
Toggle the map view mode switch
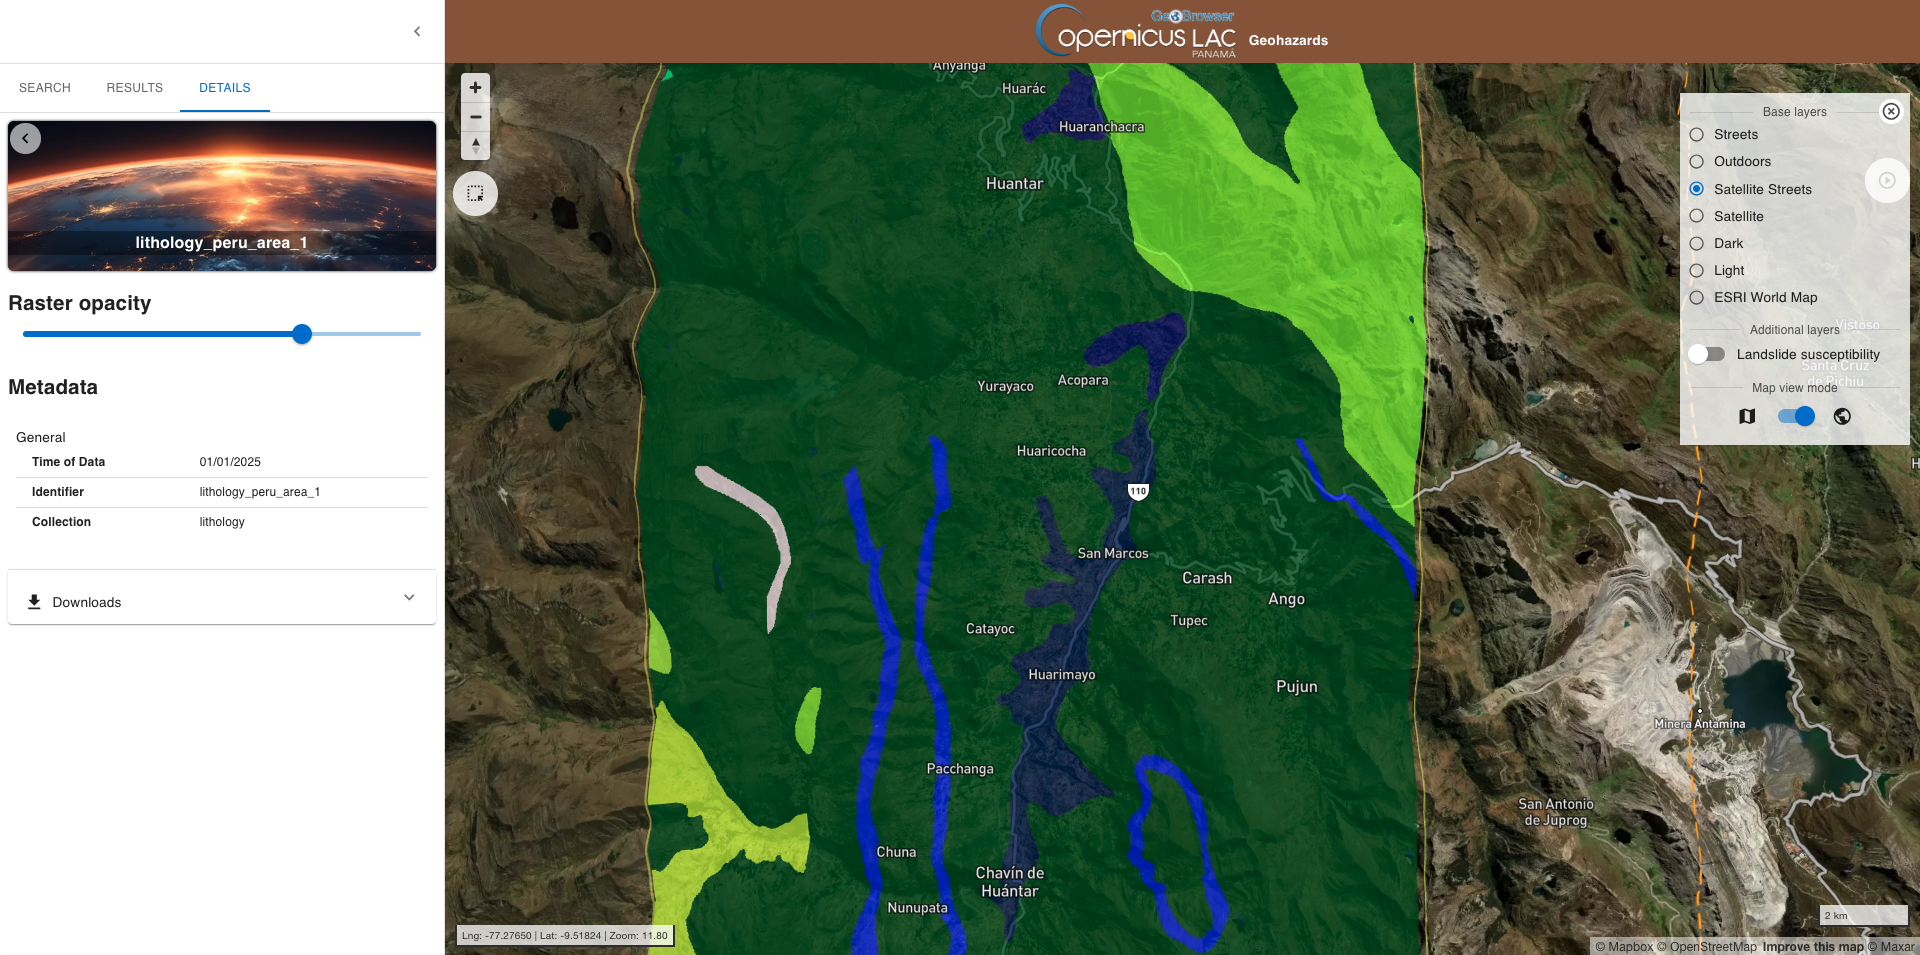tap(1796, 416)
